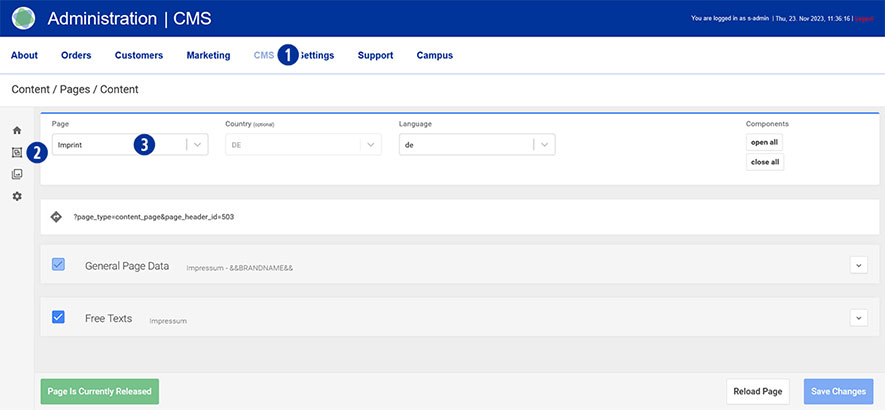Open the Page dropdown showing Imprint
The image size is (885, 410).
(x=198, y=145)
